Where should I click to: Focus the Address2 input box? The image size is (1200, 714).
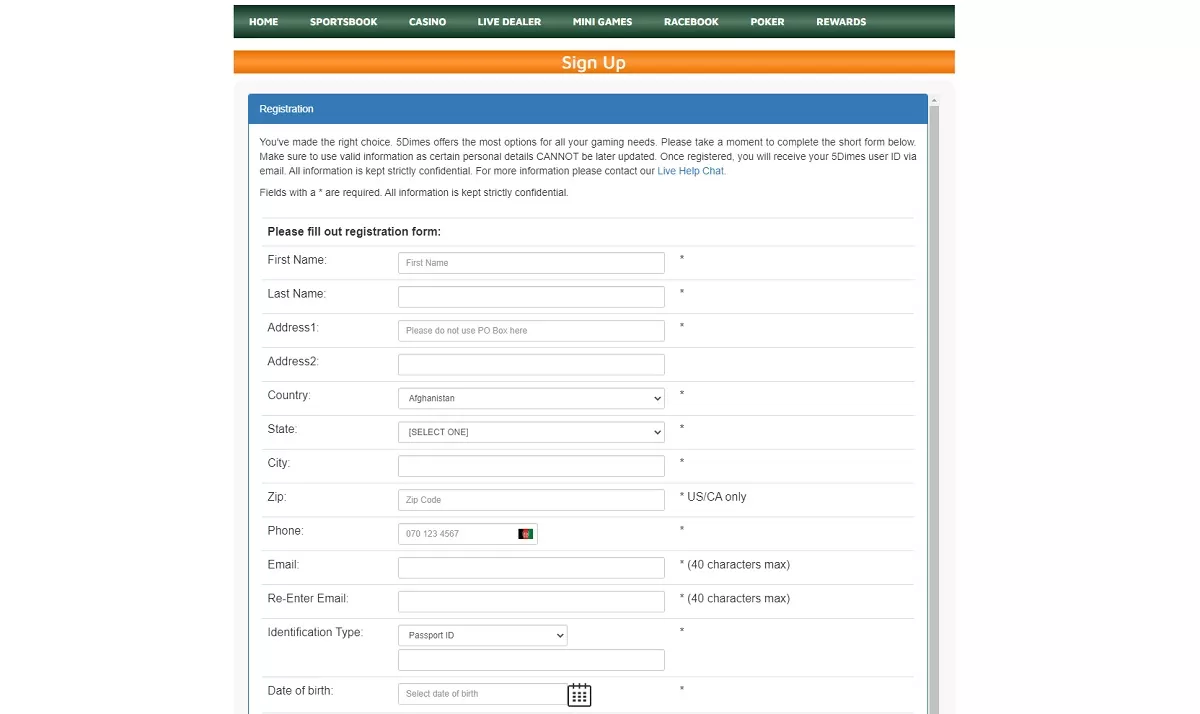[531, 365]
